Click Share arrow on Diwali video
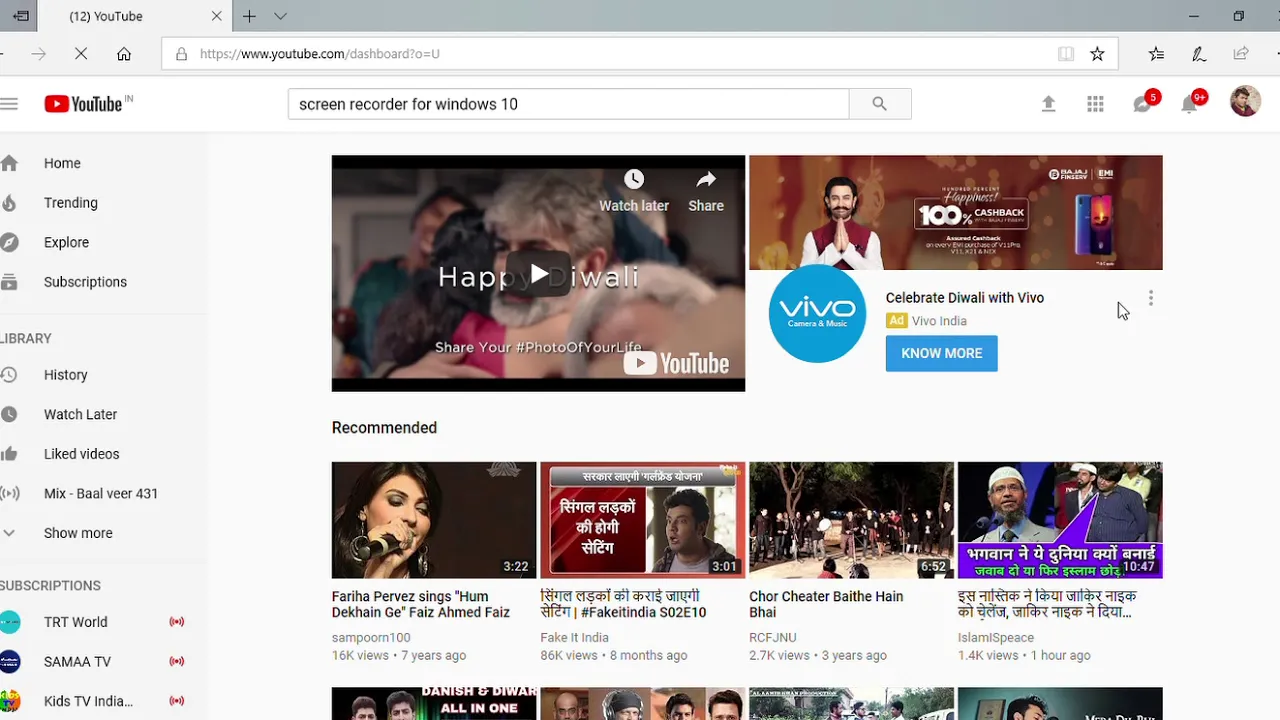 tap(706, 180)
